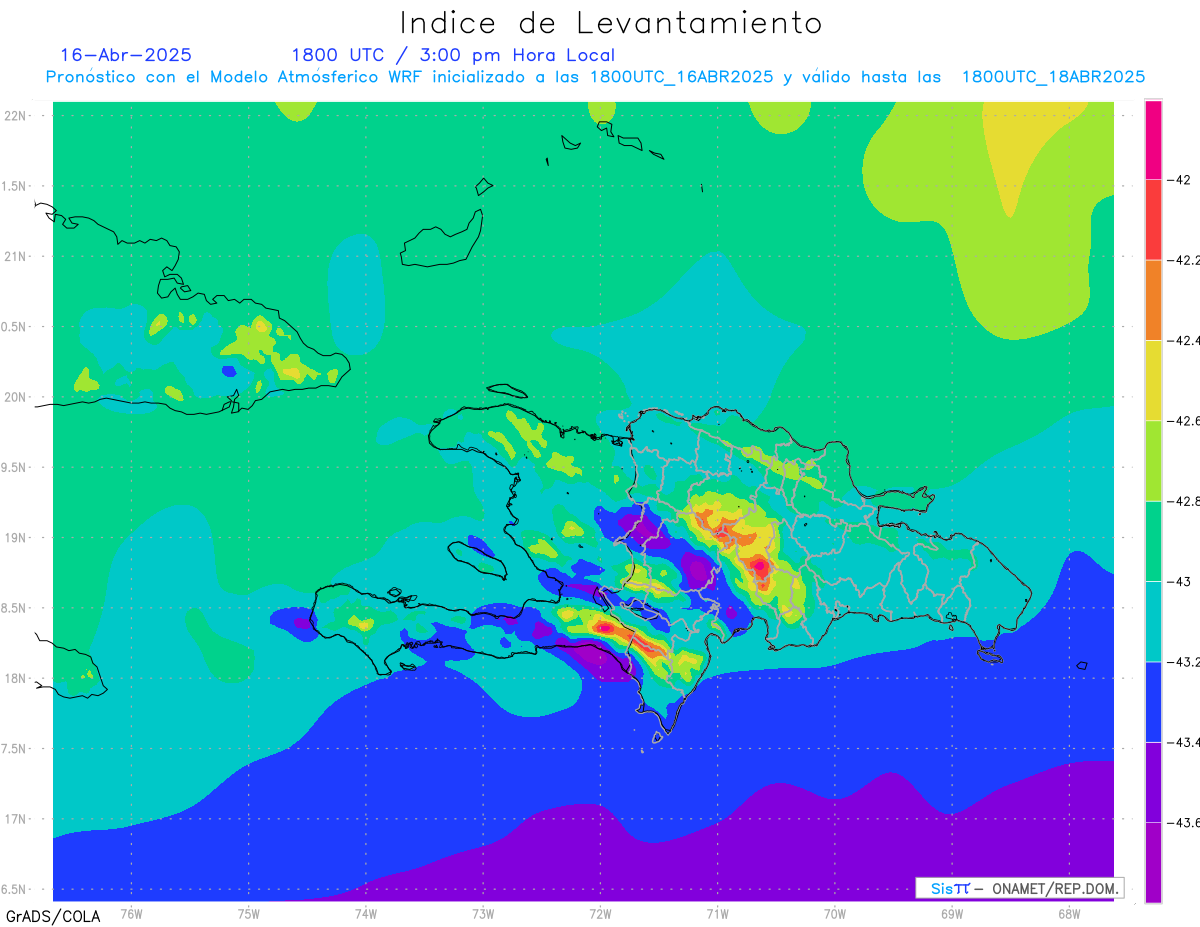Image resolution: width=1200 pixels, height=927 pixels.
Task: Click the '19N' latitude label
Action: coord(17,537)
